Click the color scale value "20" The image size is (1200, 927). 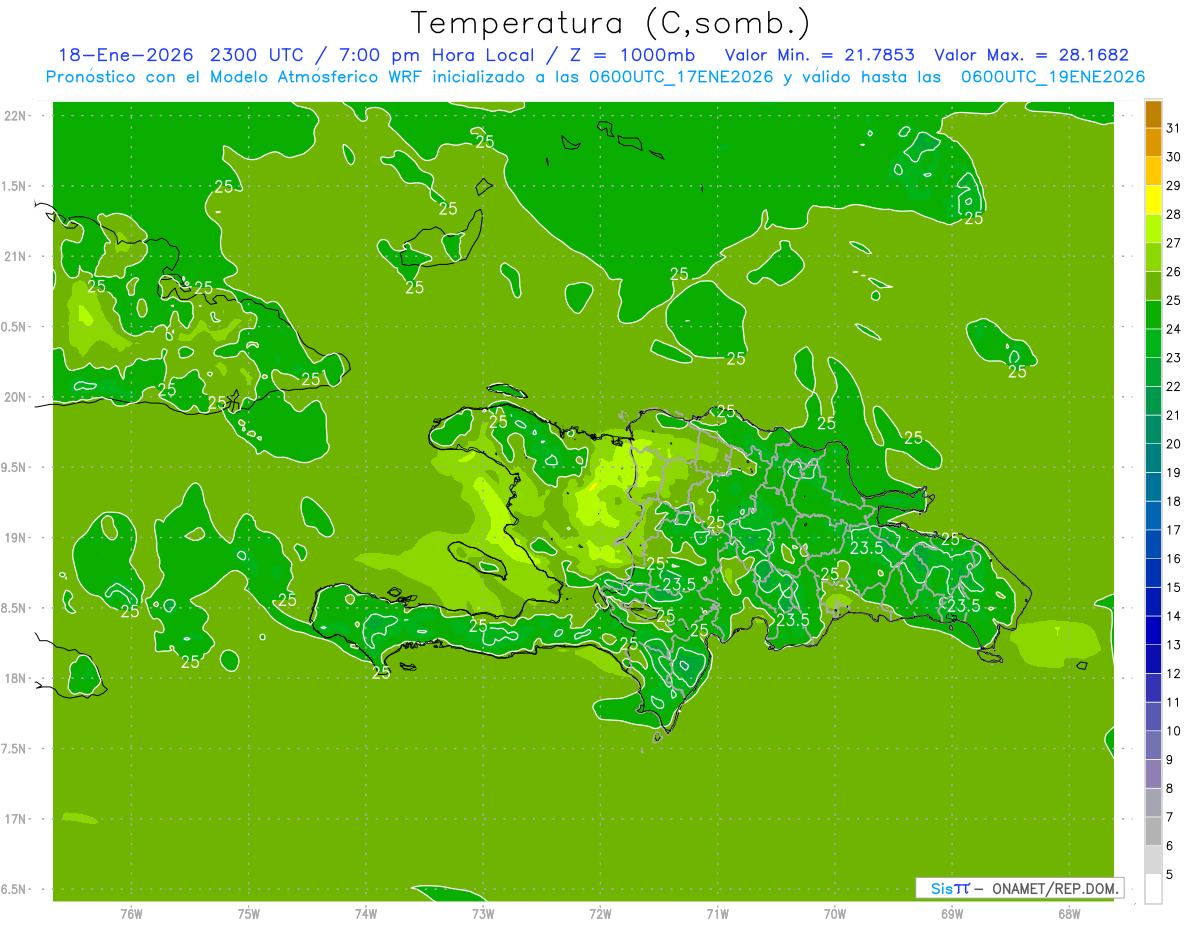[x=1174, y=444]
